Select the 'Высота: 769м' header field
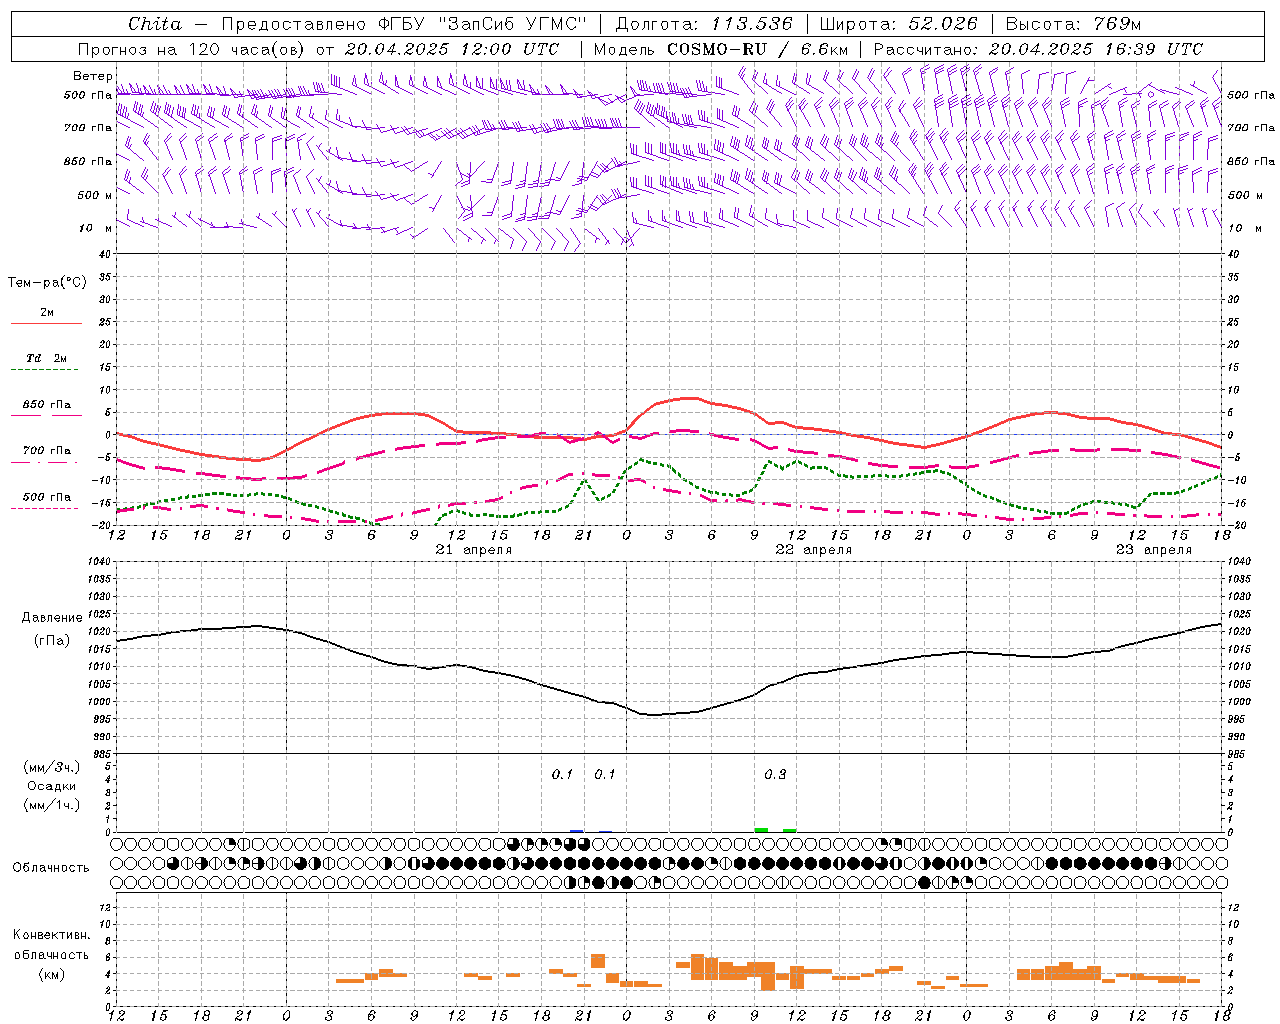The width and height of the screenshot is (1280, 1024). [x=1073, y=24]
